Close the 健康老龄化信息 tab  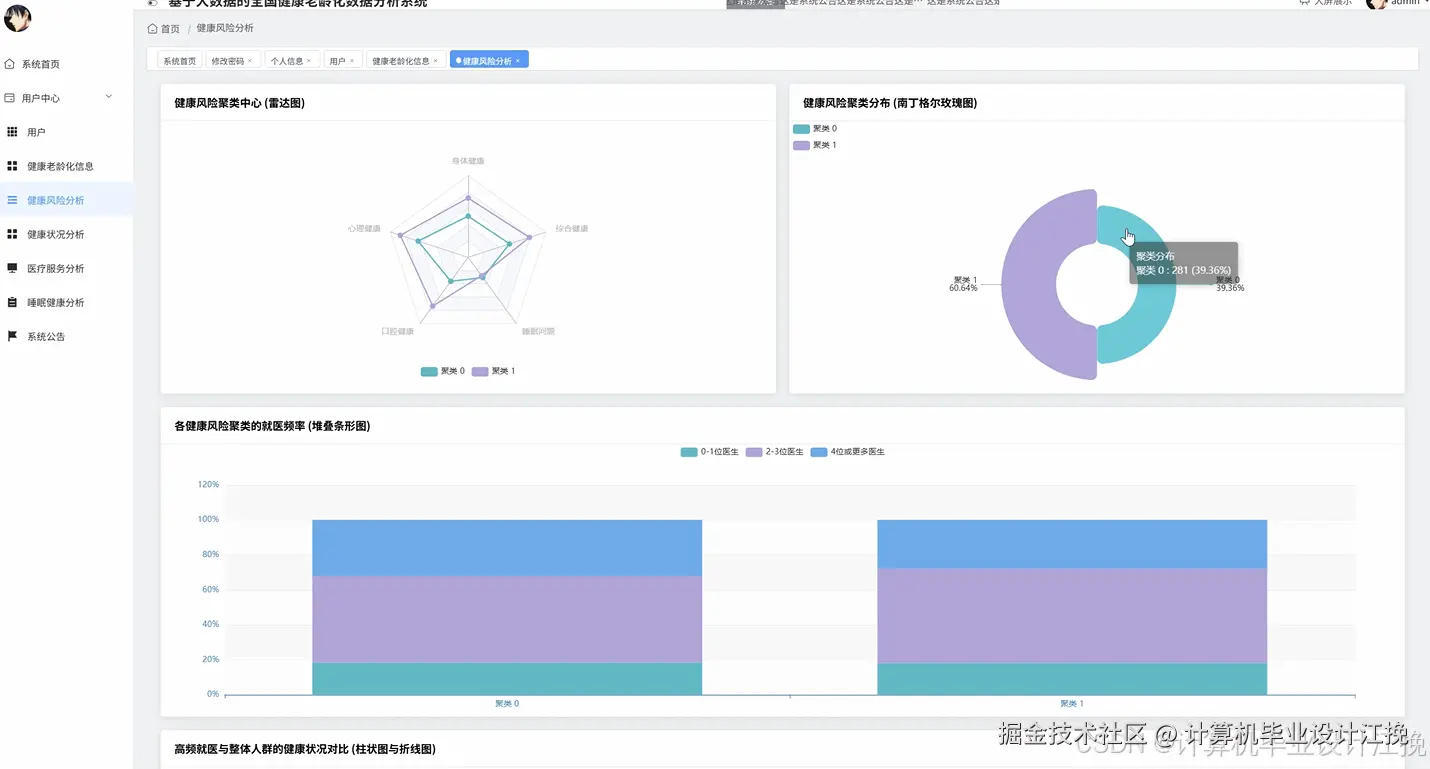pos(435,61)
